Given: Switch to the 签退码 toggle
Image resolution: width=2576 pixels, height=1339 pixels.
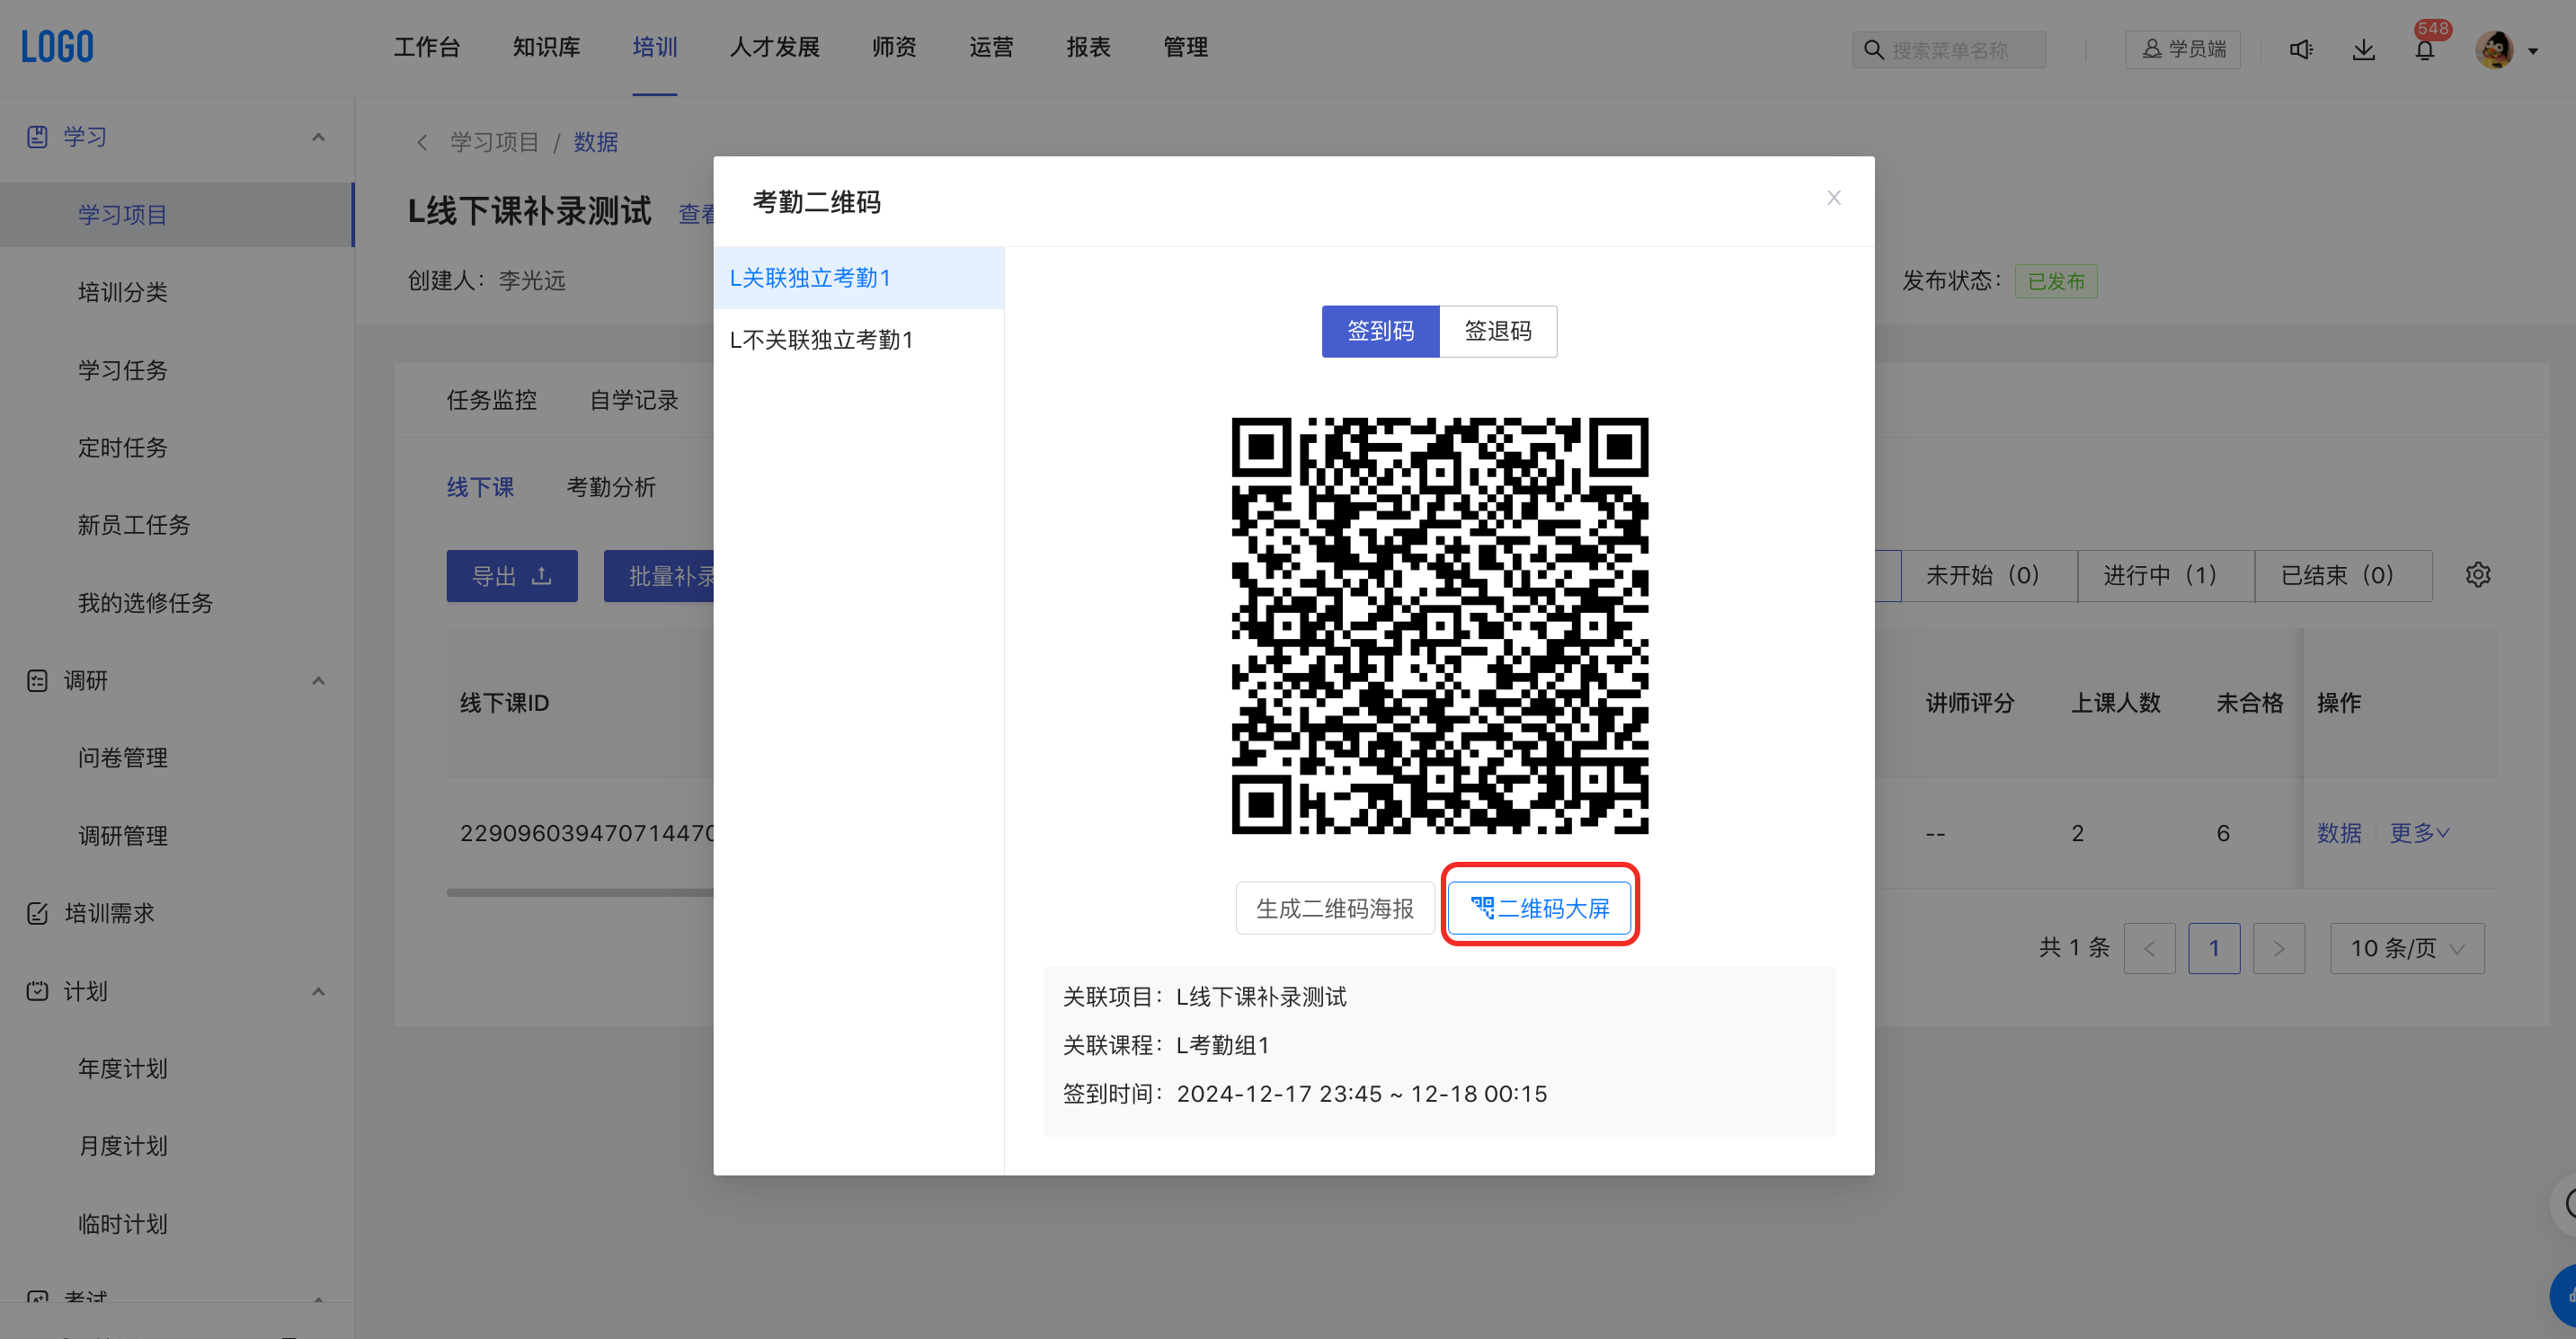Looking at the screenshot, I should (1498, 331).
